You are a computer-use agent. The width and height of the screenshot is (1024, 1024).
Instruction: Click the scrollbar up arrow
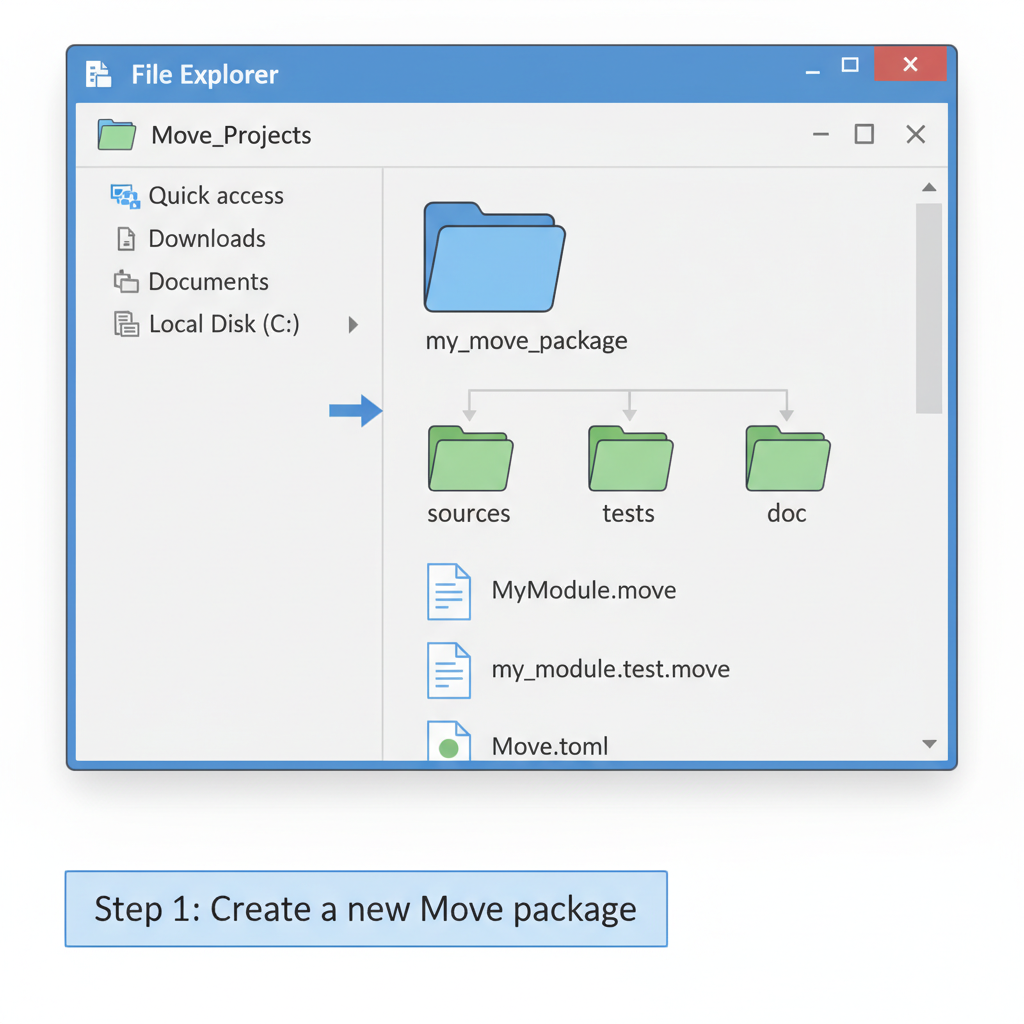pos(929,186)
